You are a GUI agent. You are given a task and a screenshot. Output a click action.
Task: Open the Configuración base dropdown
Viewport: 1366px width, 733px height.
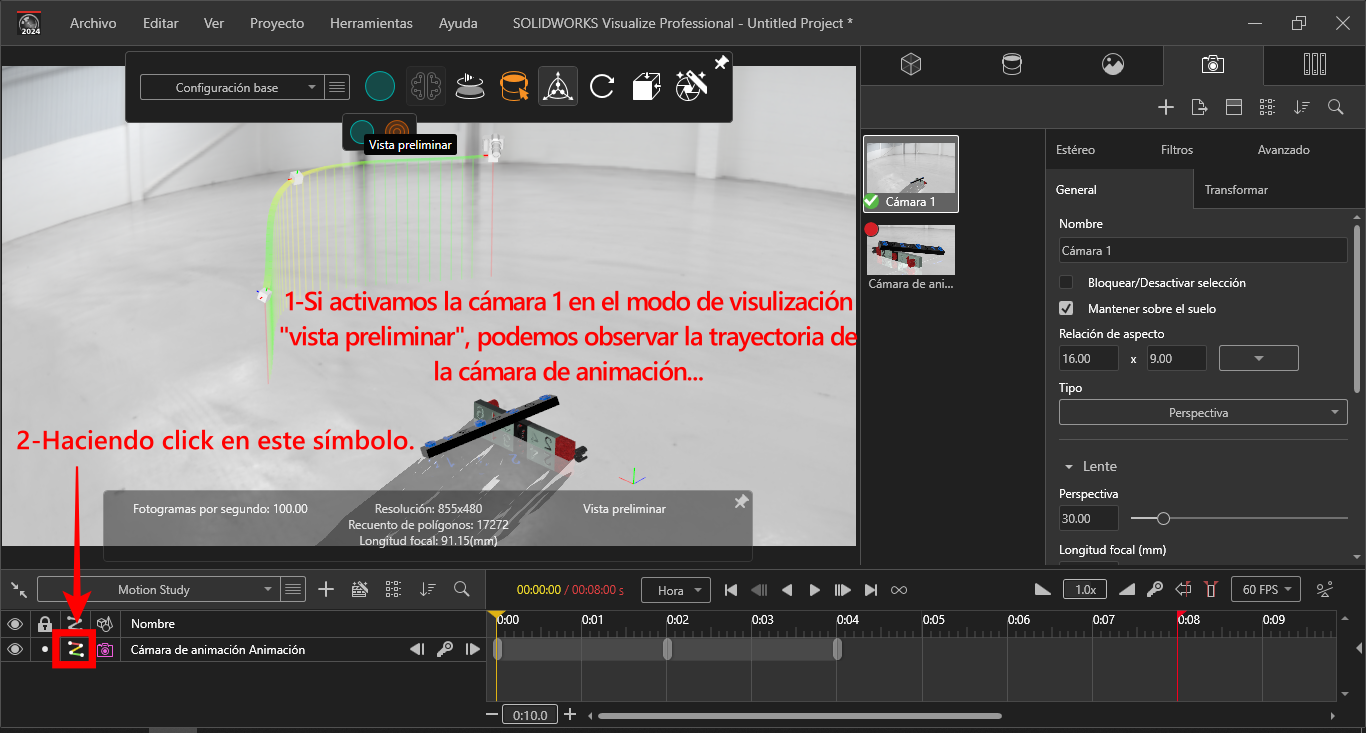pos(231,87)
